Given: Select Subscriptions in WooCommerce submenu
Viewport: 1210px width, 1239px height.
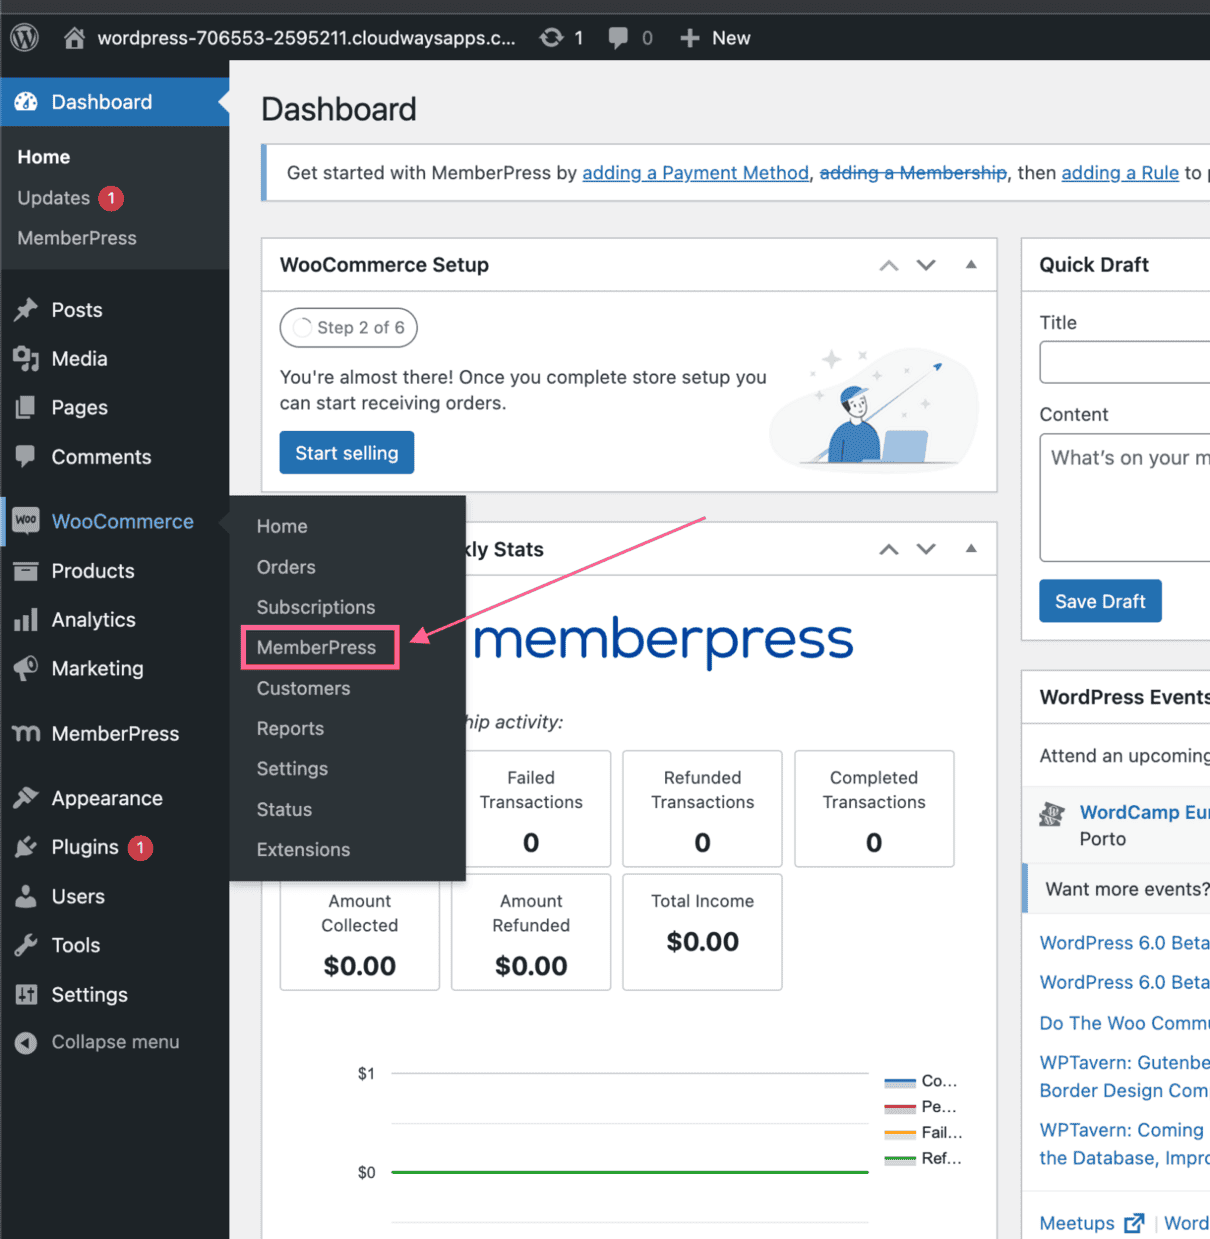Looking at the screenshot, I should tap(316, 607).
